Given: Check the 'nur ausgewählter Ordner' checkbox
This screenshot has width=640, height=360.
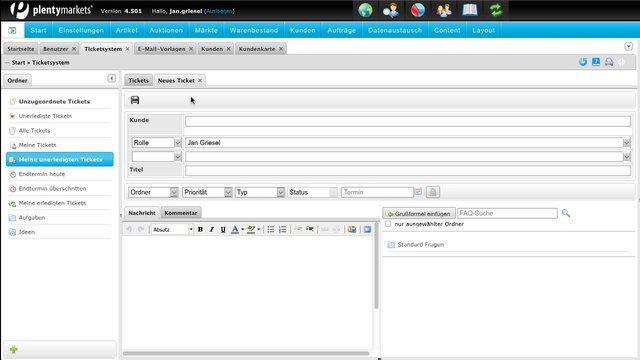Looking at the screenshot, I should (x=388, y=224).
